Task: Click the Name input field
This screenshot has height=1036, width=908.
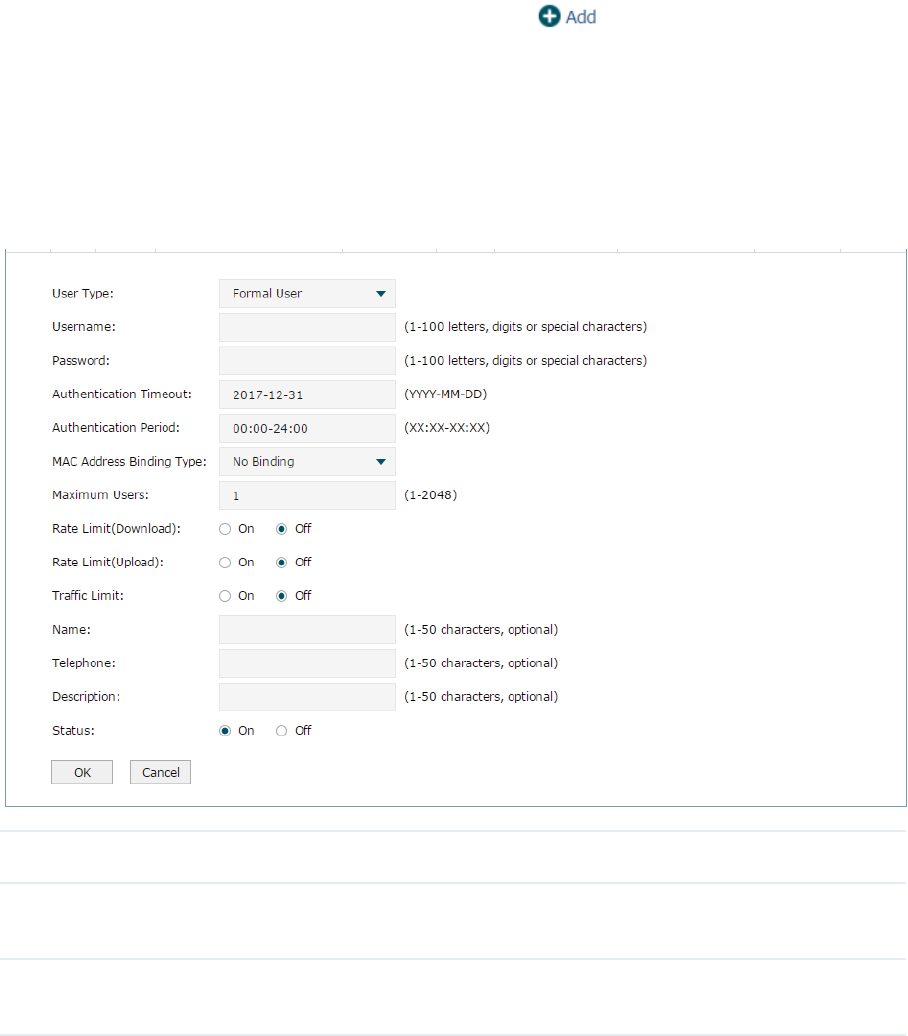Action: (307, 630)
